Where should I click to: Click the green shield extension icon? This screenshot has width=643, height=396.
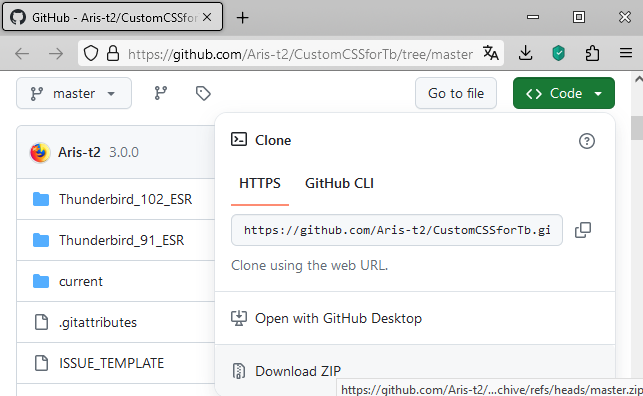pos(559,53)
